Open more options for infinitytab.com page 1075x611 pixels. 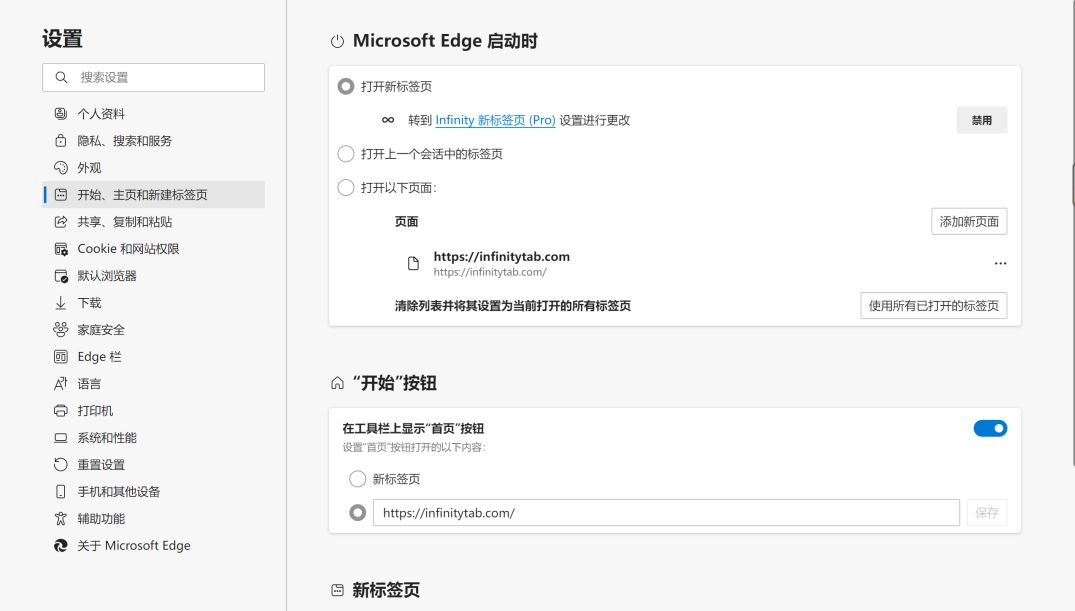click(x=1000, y=263)
